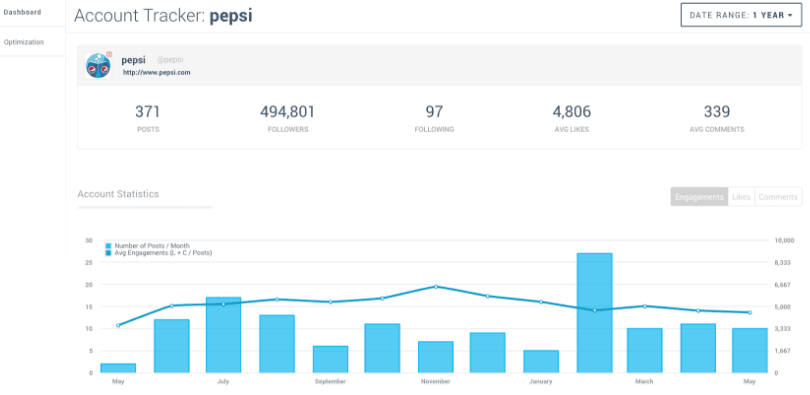This screenshot has height=395, width=810.
Task: Toggle the Number of Posts legend swatch
Action: pyautogui.click(x=108, y=246)
